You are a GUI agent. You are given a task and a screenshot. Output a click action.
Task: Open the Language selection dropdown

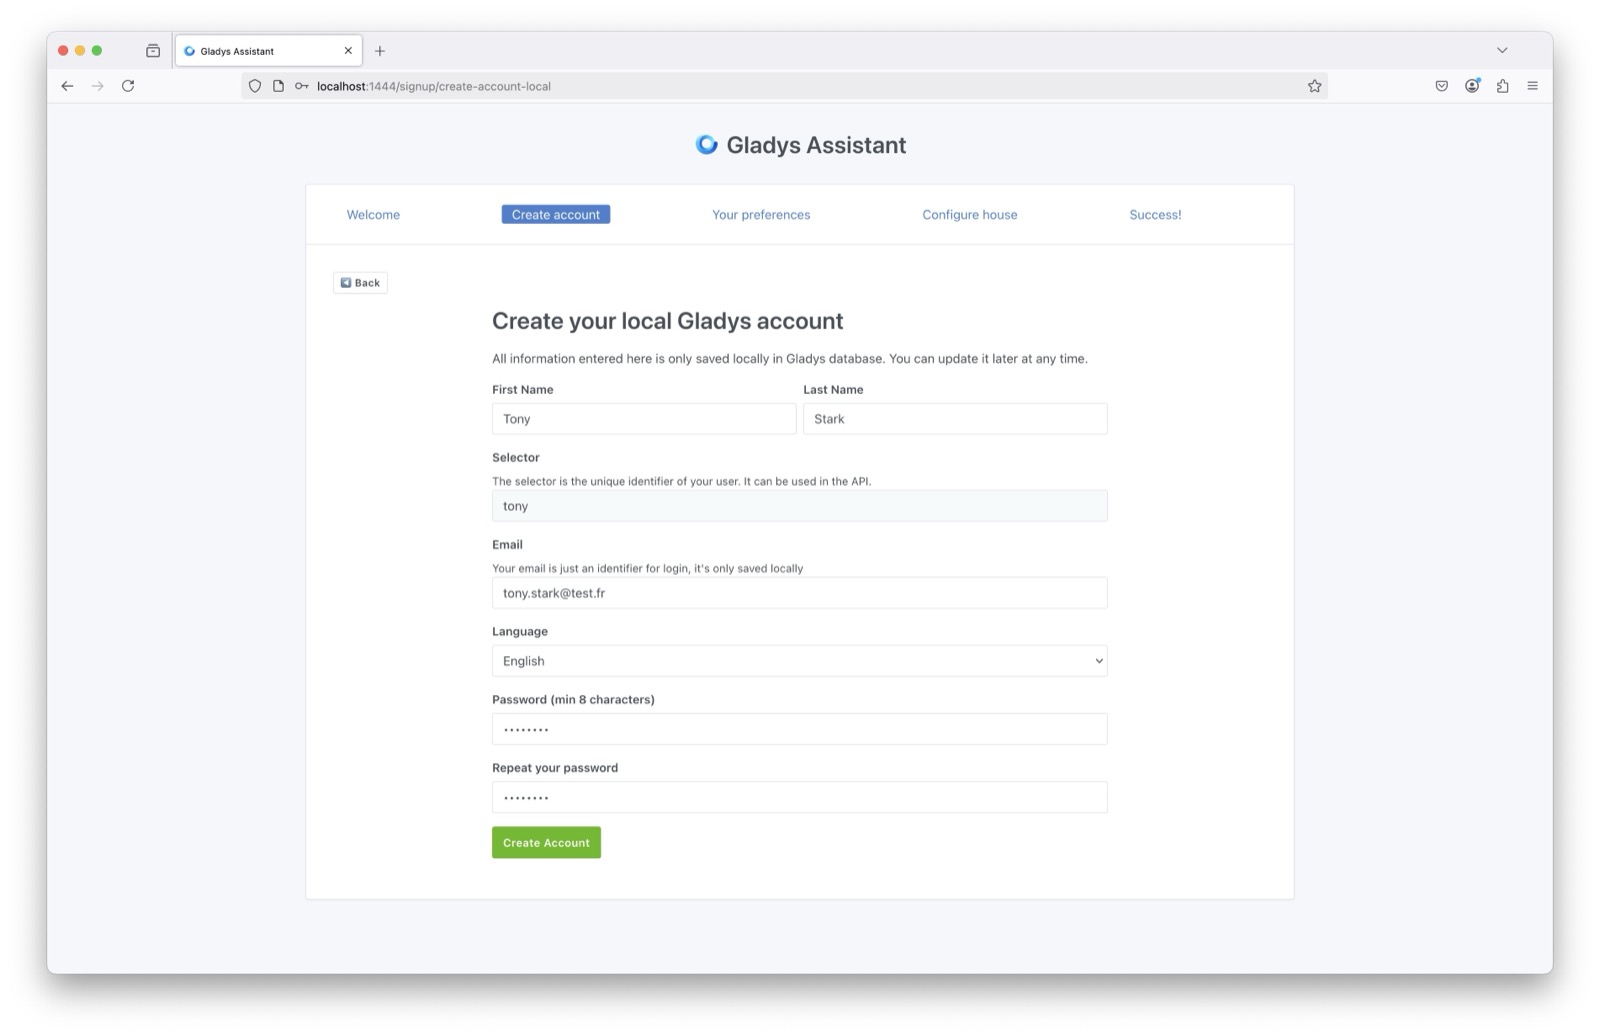798,660
